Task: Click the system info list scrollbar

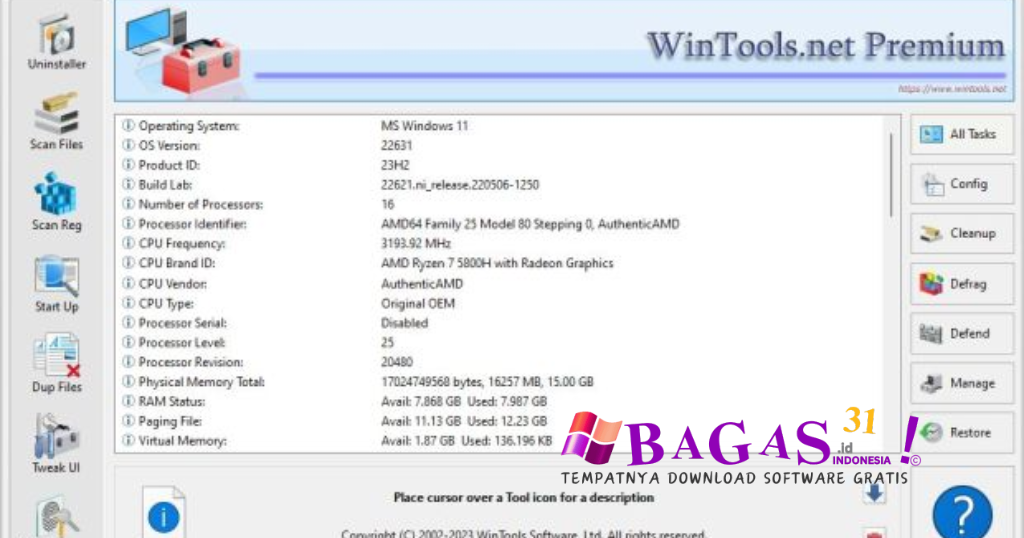Action: (891, 175)
